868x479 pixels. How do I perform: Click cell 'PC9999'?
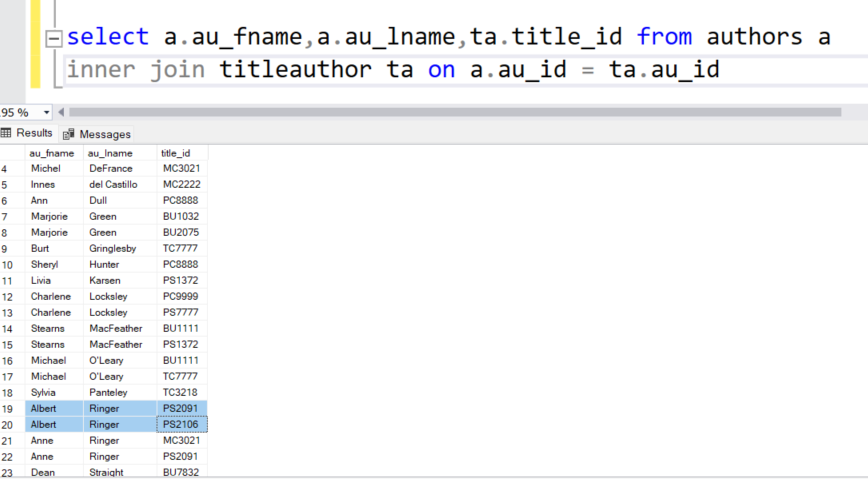point(182,297)
